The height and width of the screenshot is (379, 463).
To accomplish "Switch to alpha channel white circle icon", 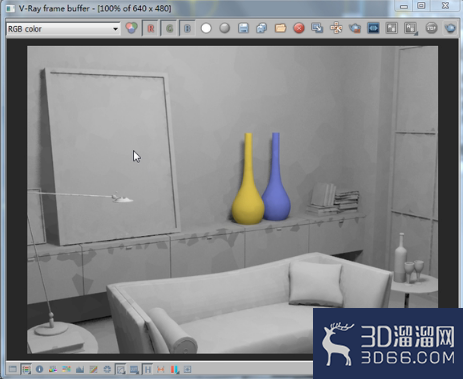I will [206, 28].
